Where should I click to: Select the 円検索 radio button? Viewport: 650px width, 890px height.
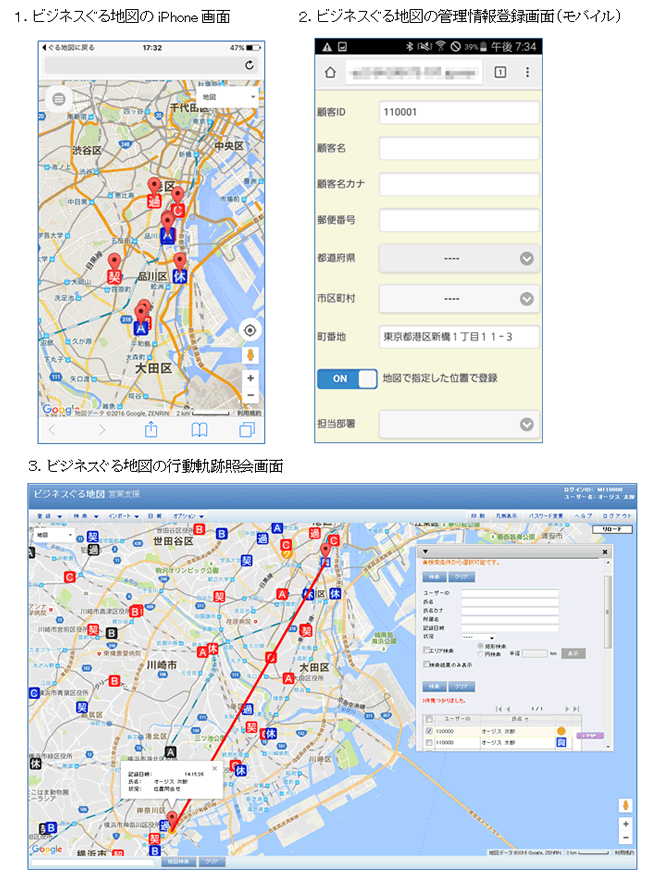pyautogui.click(x=480, y=654)
